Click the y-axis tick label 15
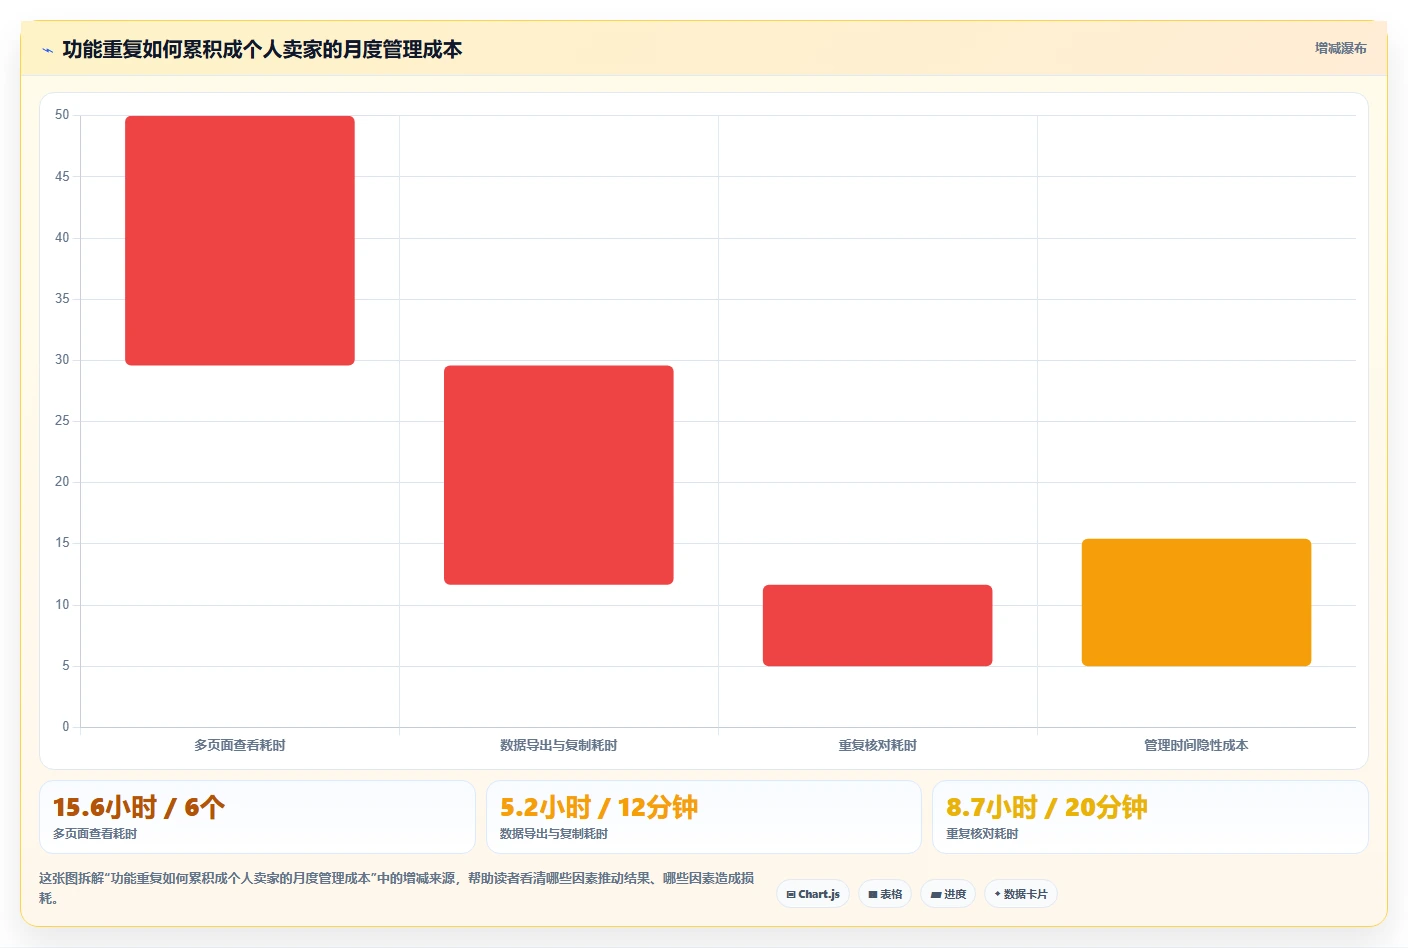This screenshot has height=948, width=1408. tap(62, 543)
